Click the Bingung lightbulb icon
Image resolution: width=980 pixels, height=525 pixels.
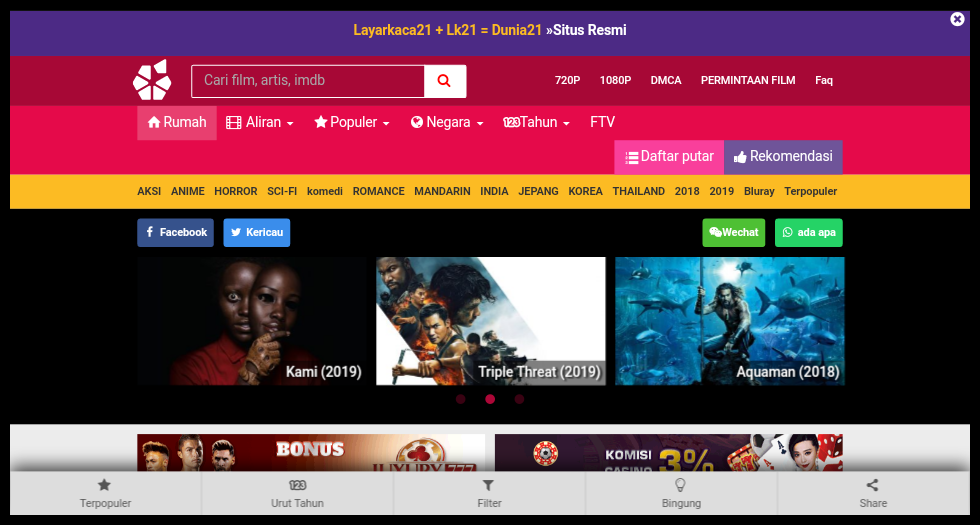click(681, 485)
